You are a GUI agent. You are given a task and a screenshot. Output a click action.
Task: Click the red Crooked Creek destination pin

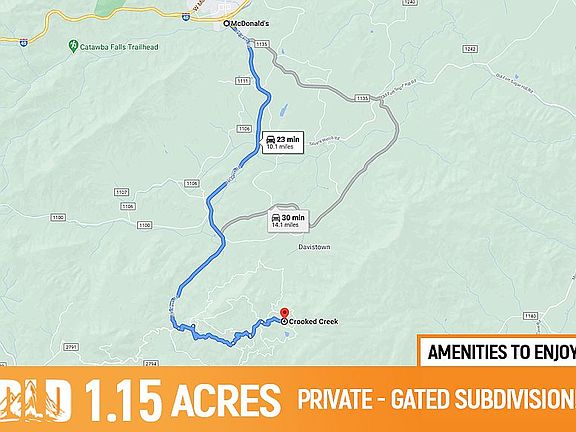[284, 313]
